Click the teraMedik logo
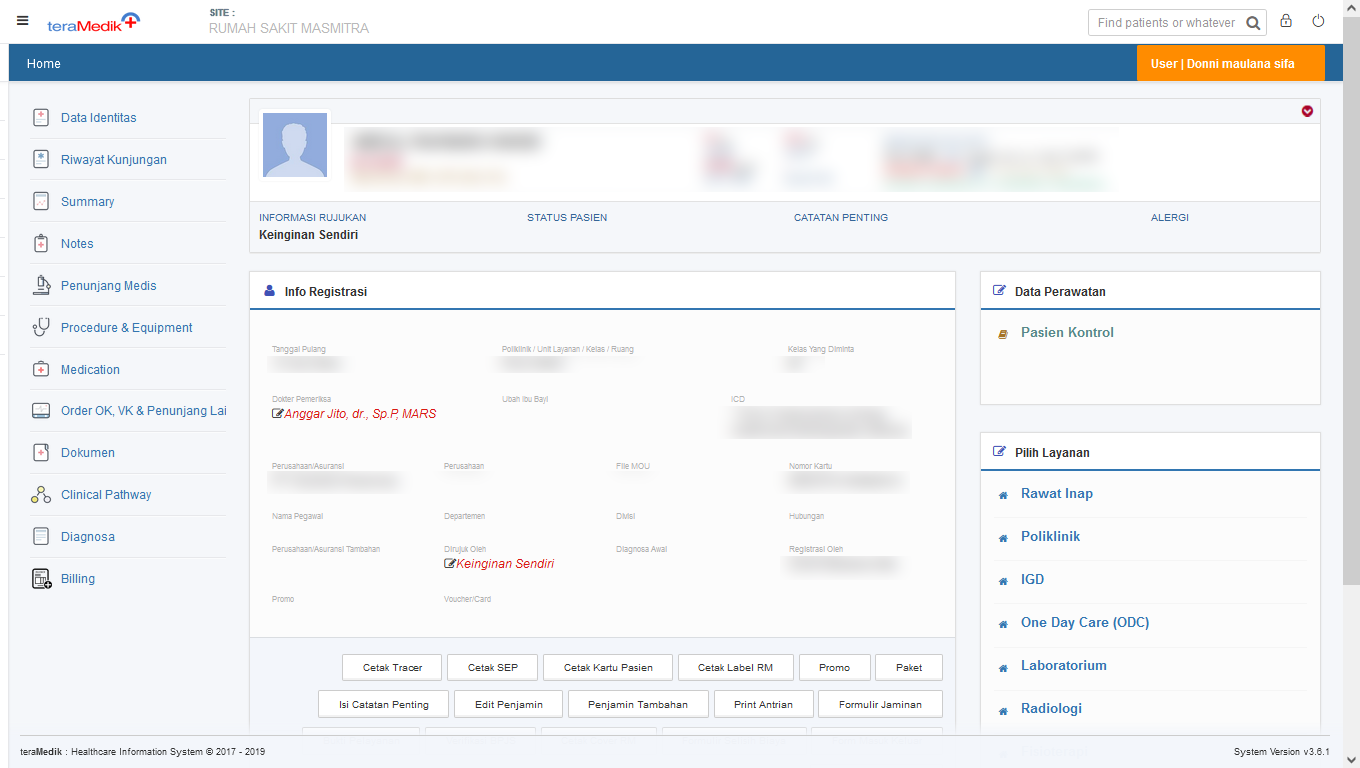 tap(94, 22)
